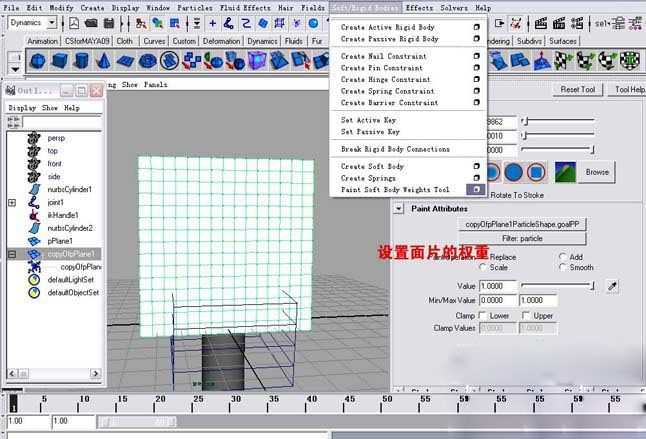Click the Tool Help button
Image resolution: width=646 pixels, height=439 pixels.
[628, 89]
